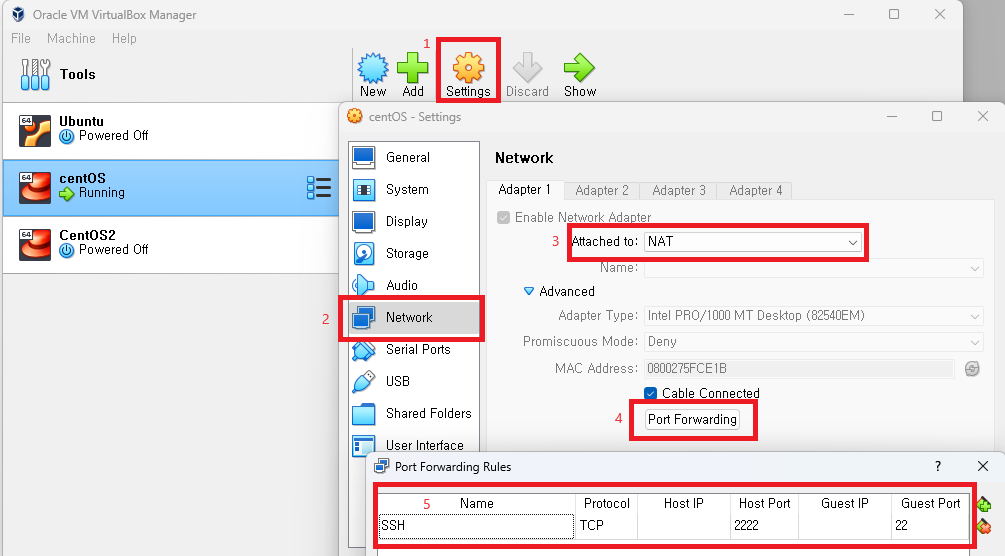Screen dimensions: 1005x556
Task: Open Settings from the toolbar
Action: 468,74
